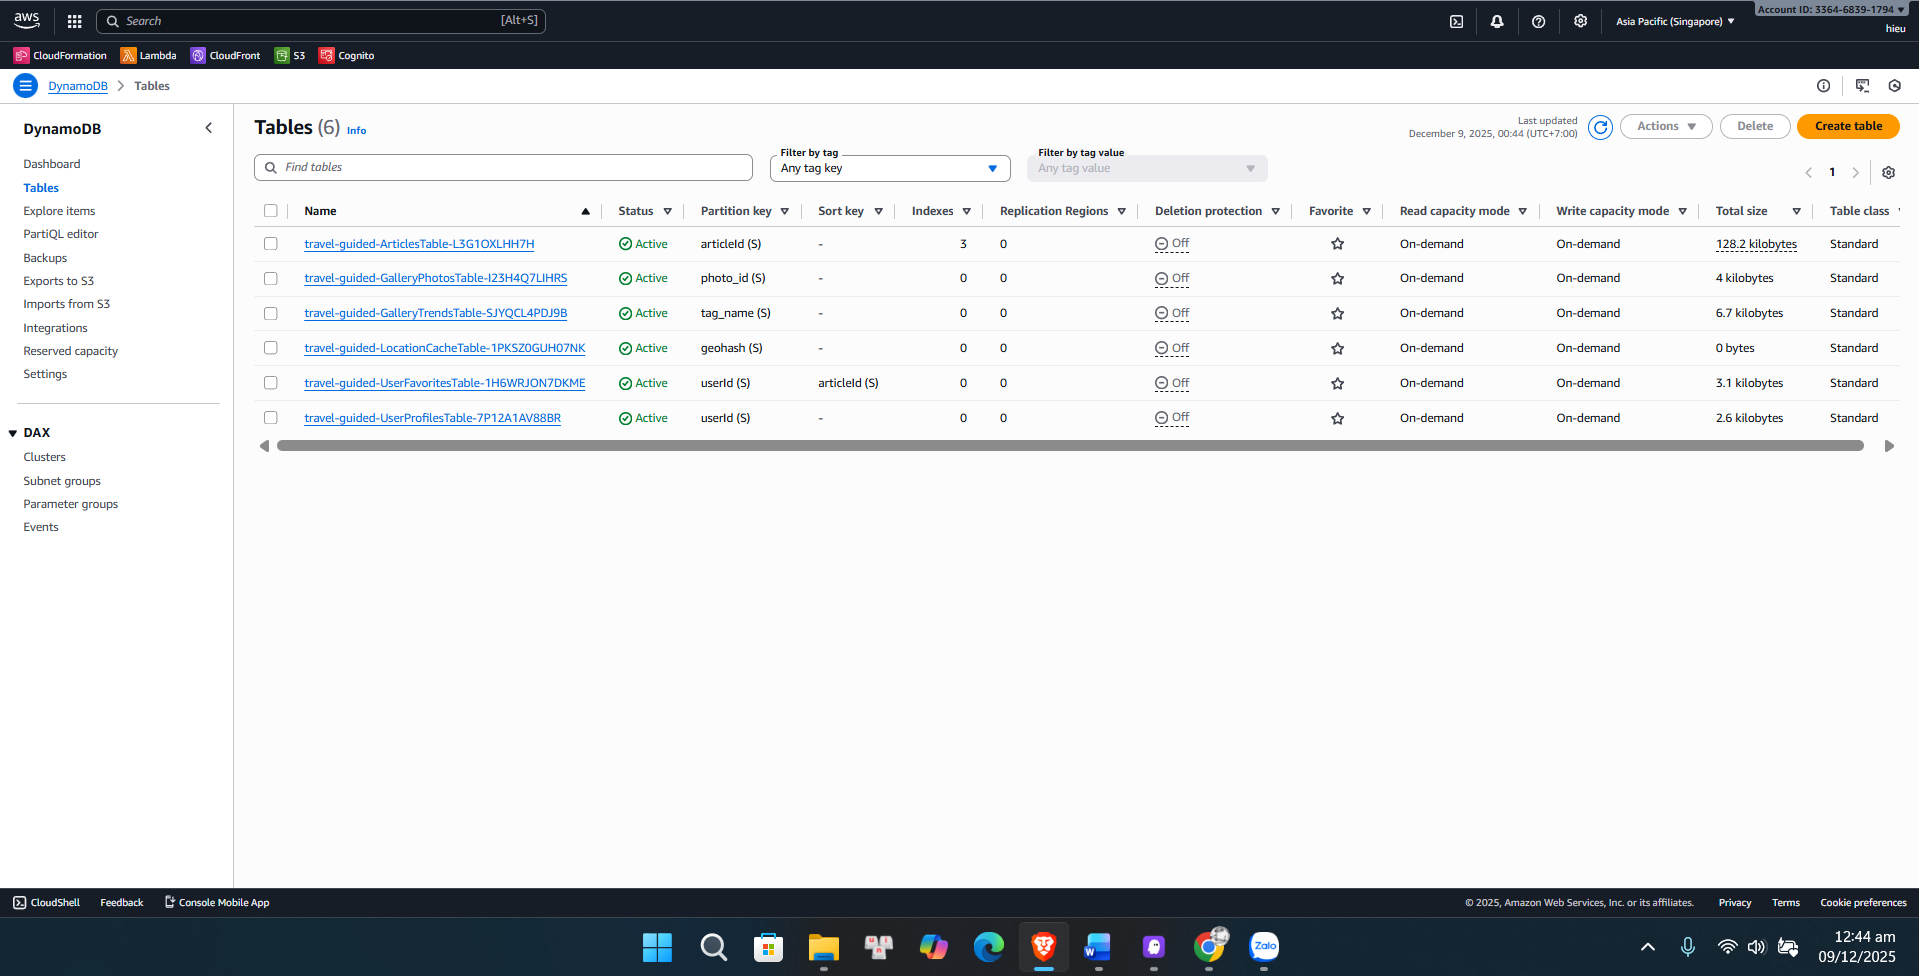
Task: Check the select-all tables checkbox
Action: pos(271,210)
